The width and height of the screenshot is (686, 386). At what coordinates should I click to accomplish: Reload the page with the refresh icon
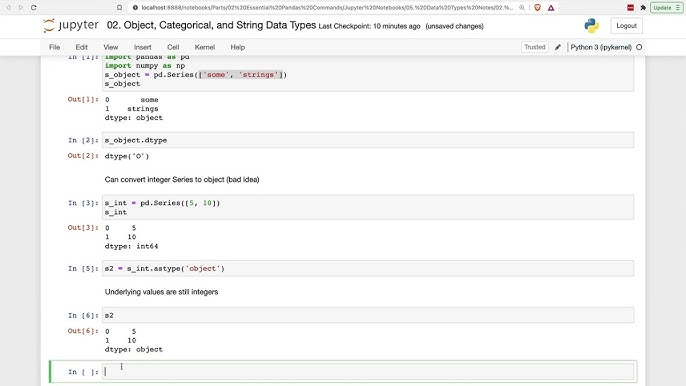point(34,7)
